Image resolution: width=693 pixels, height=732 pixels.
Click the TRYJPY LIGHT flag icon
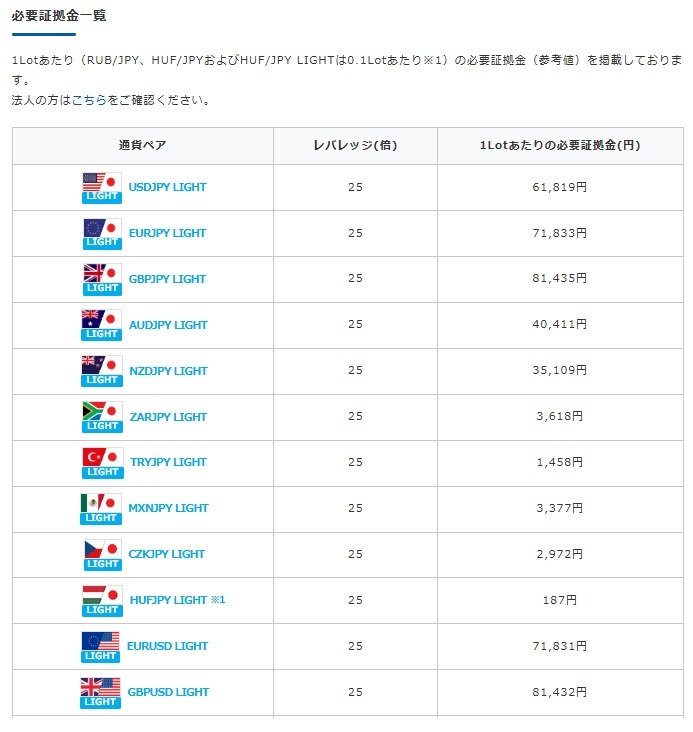[x=101, y=462]
